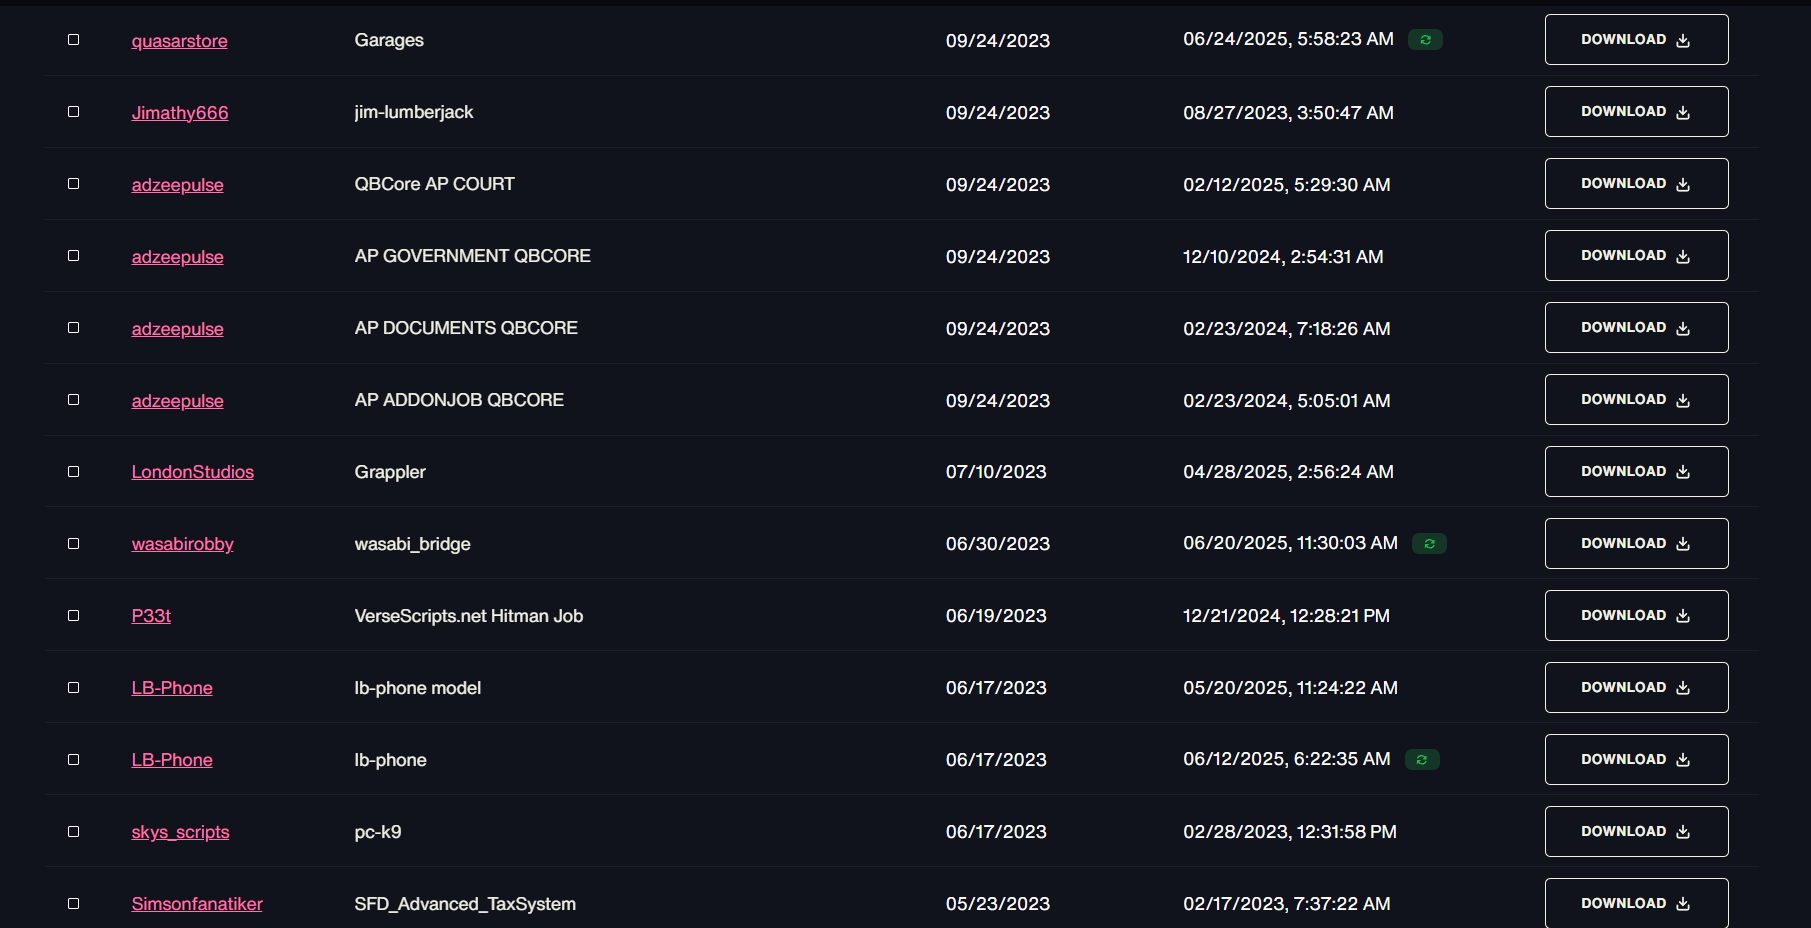The width and height of the screenshot is (1811, 928).
Task: Open the quasarstore author link
Action: 180,41
